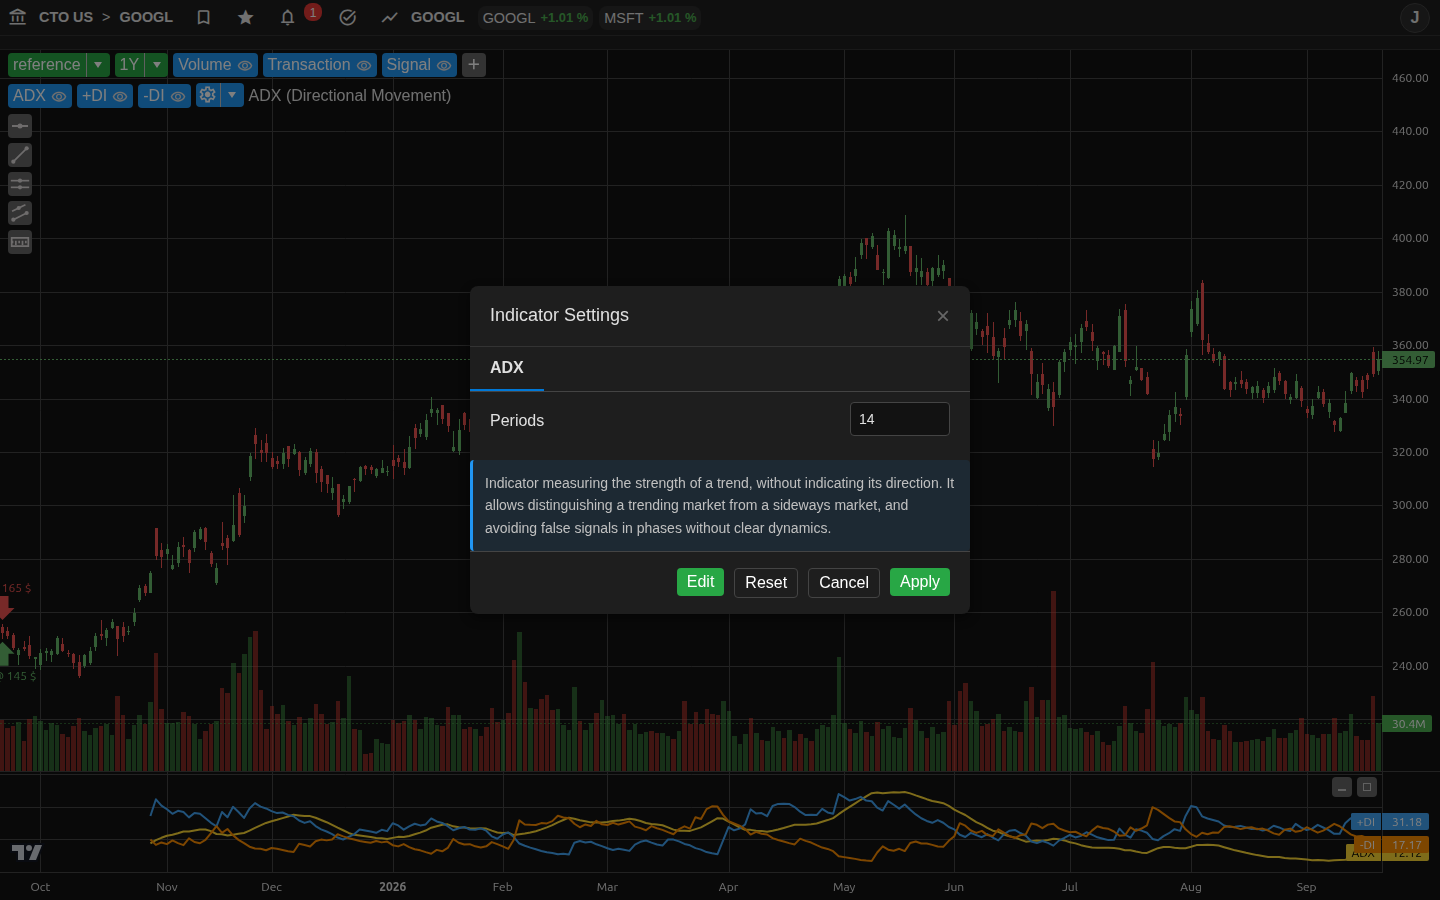
Task: Click the 30.4M volume label
Action: pyautogui.click(x=1408, y=724)
